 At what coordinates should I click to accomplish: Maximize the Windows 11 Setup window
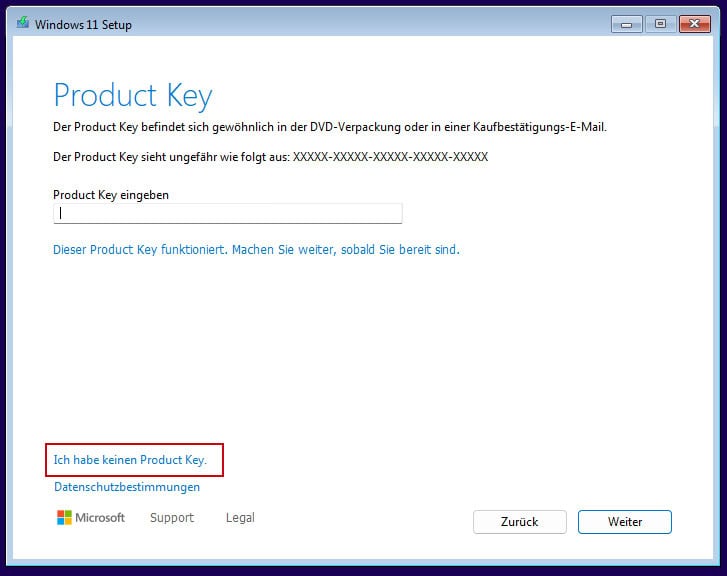(659, 23)
